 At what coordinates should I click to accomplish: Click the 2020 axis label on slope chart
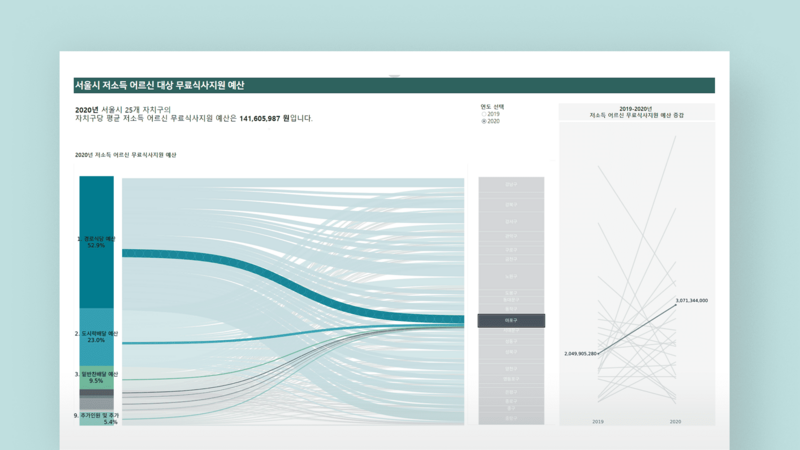coord(675,422)
